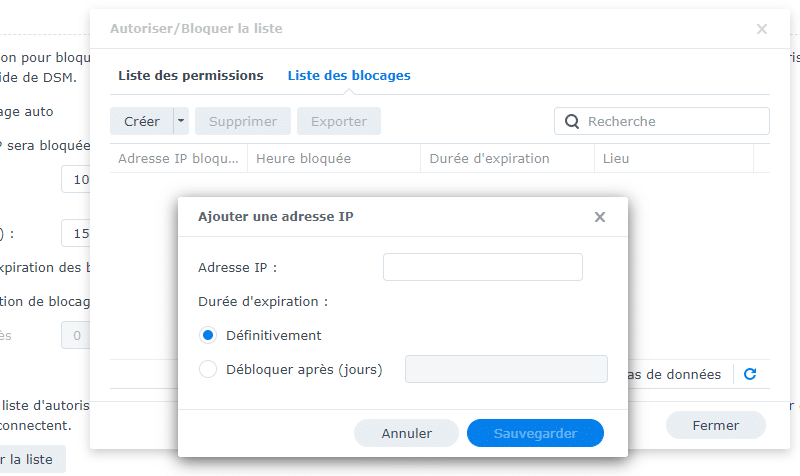
Task: Click the refresh icon in the list footer
Action: 750,374
